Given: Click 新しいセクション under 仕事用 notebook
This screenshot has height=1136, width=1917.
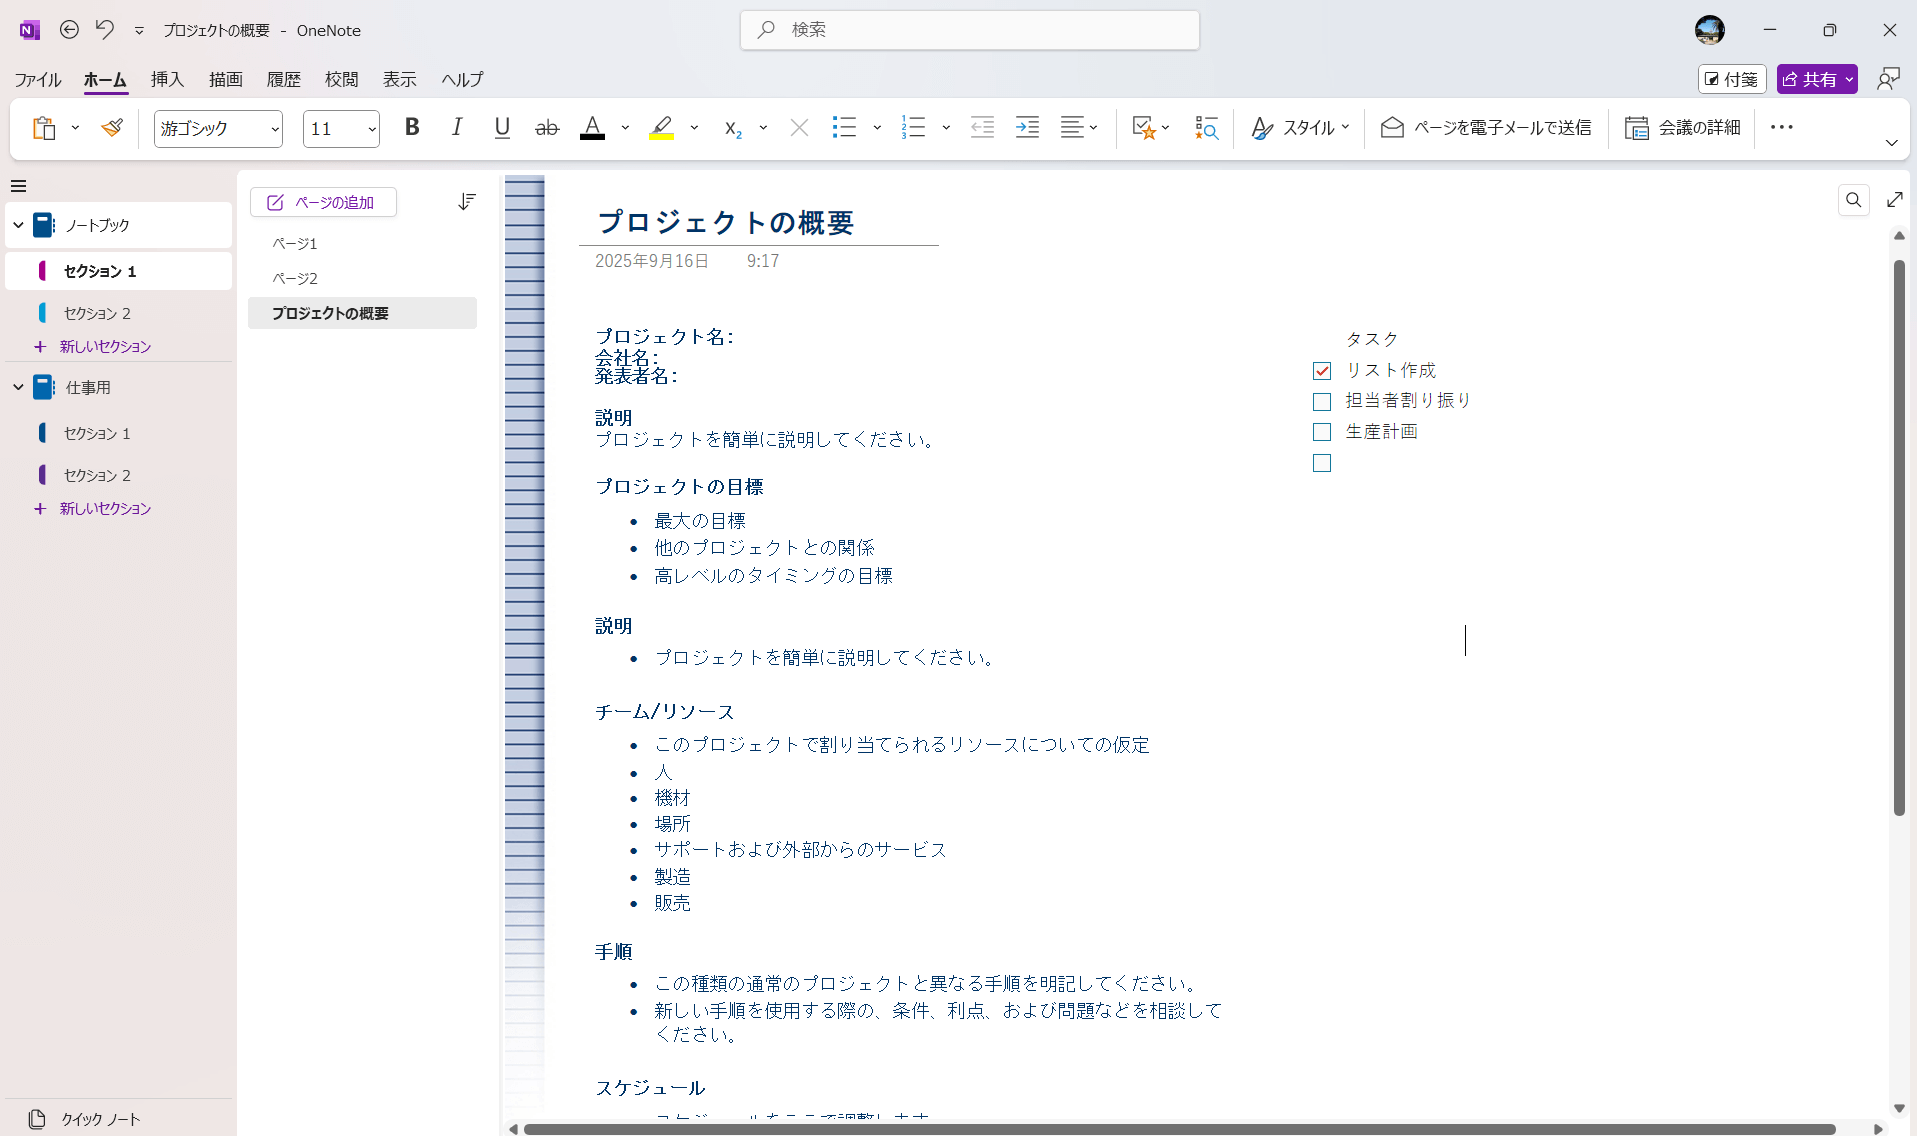Looking at the screenshot, I should (104, 509).
